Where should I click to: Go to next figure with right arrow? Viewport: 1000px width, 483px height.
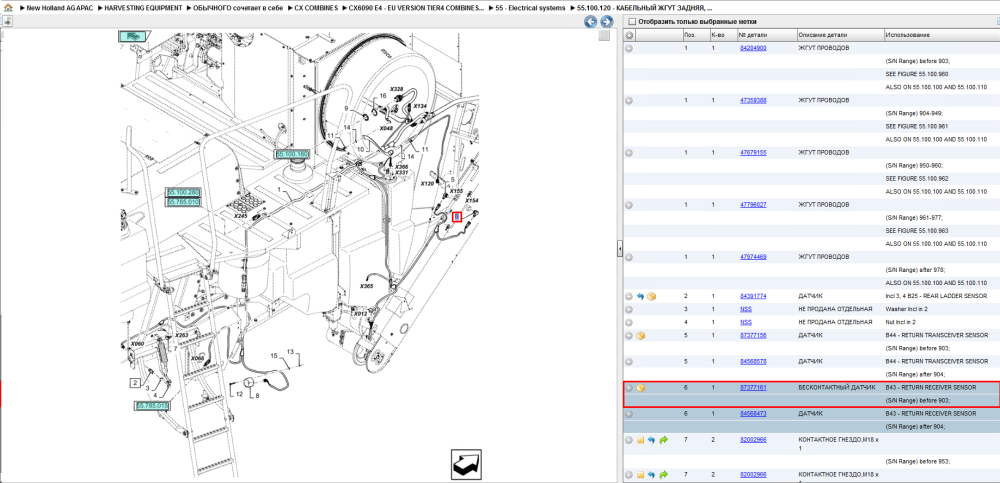click(607, 22)
